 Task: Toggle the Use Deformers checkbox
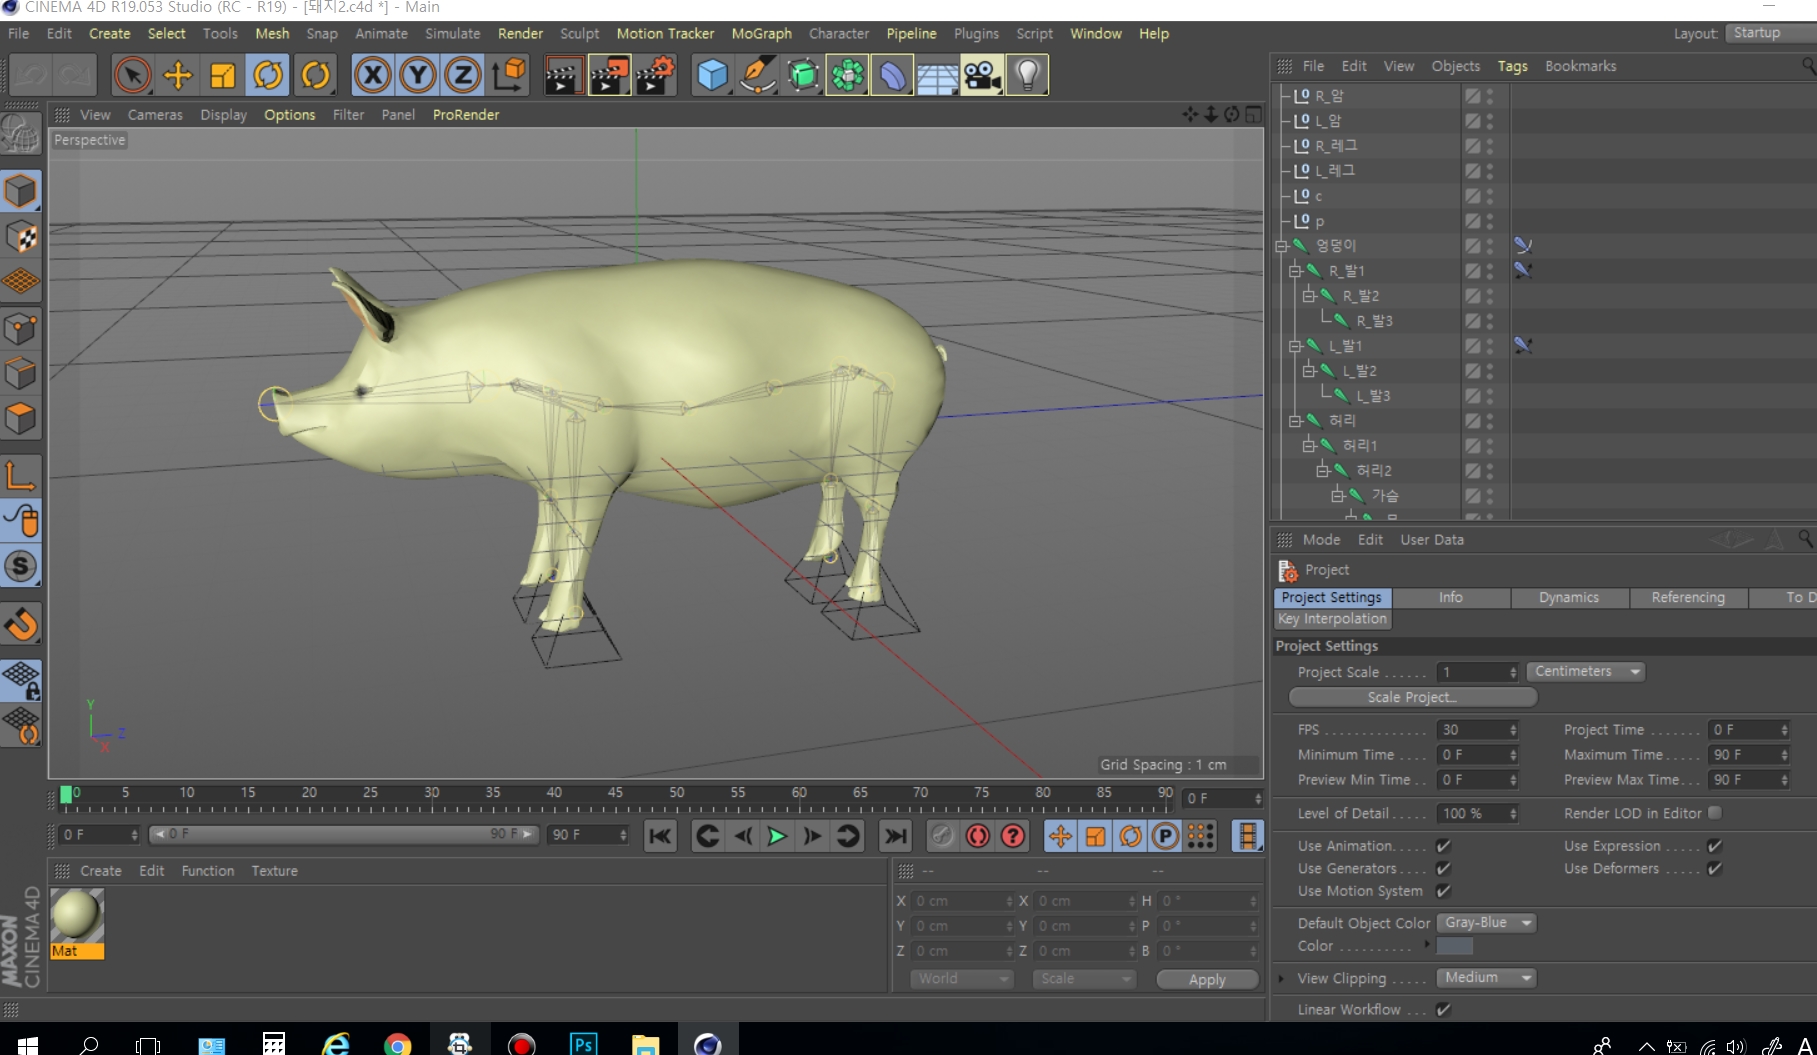pos(1714,868)
